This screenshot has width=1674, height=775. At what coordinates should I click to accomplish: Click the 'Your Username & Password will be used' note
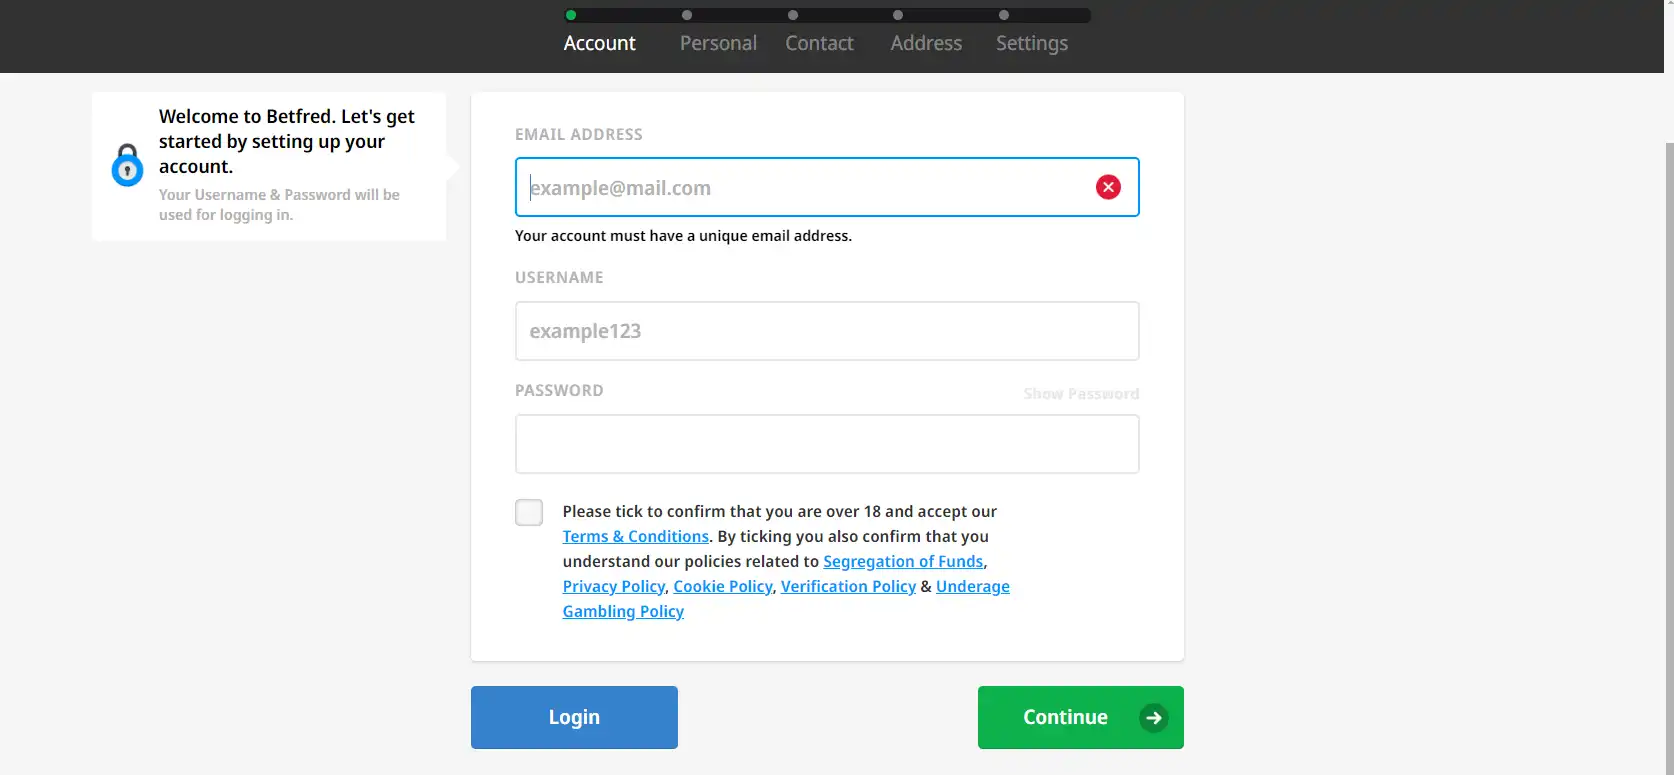coord(279,205)
